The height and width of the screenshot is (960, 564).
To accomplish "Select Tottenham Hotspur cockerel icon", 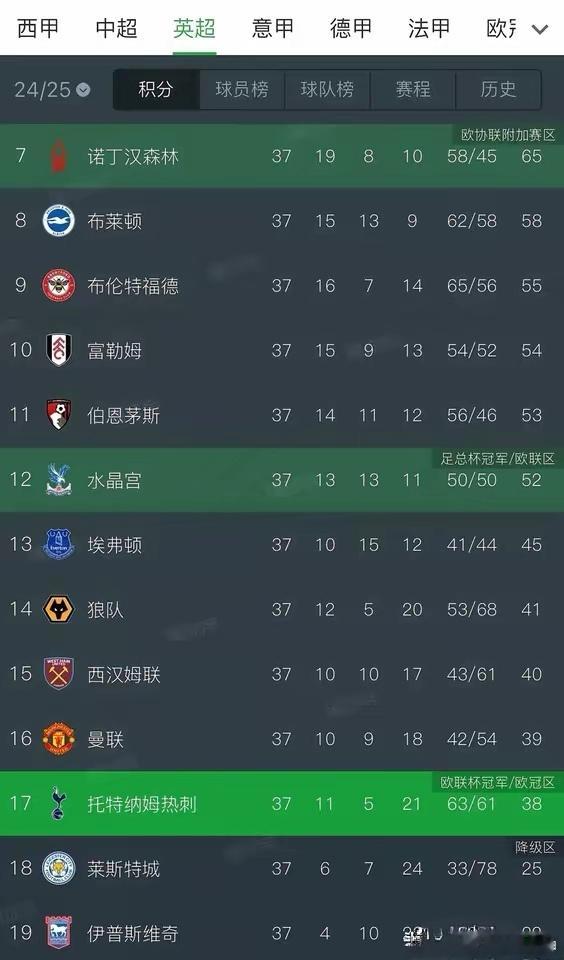I will [58, 803].
